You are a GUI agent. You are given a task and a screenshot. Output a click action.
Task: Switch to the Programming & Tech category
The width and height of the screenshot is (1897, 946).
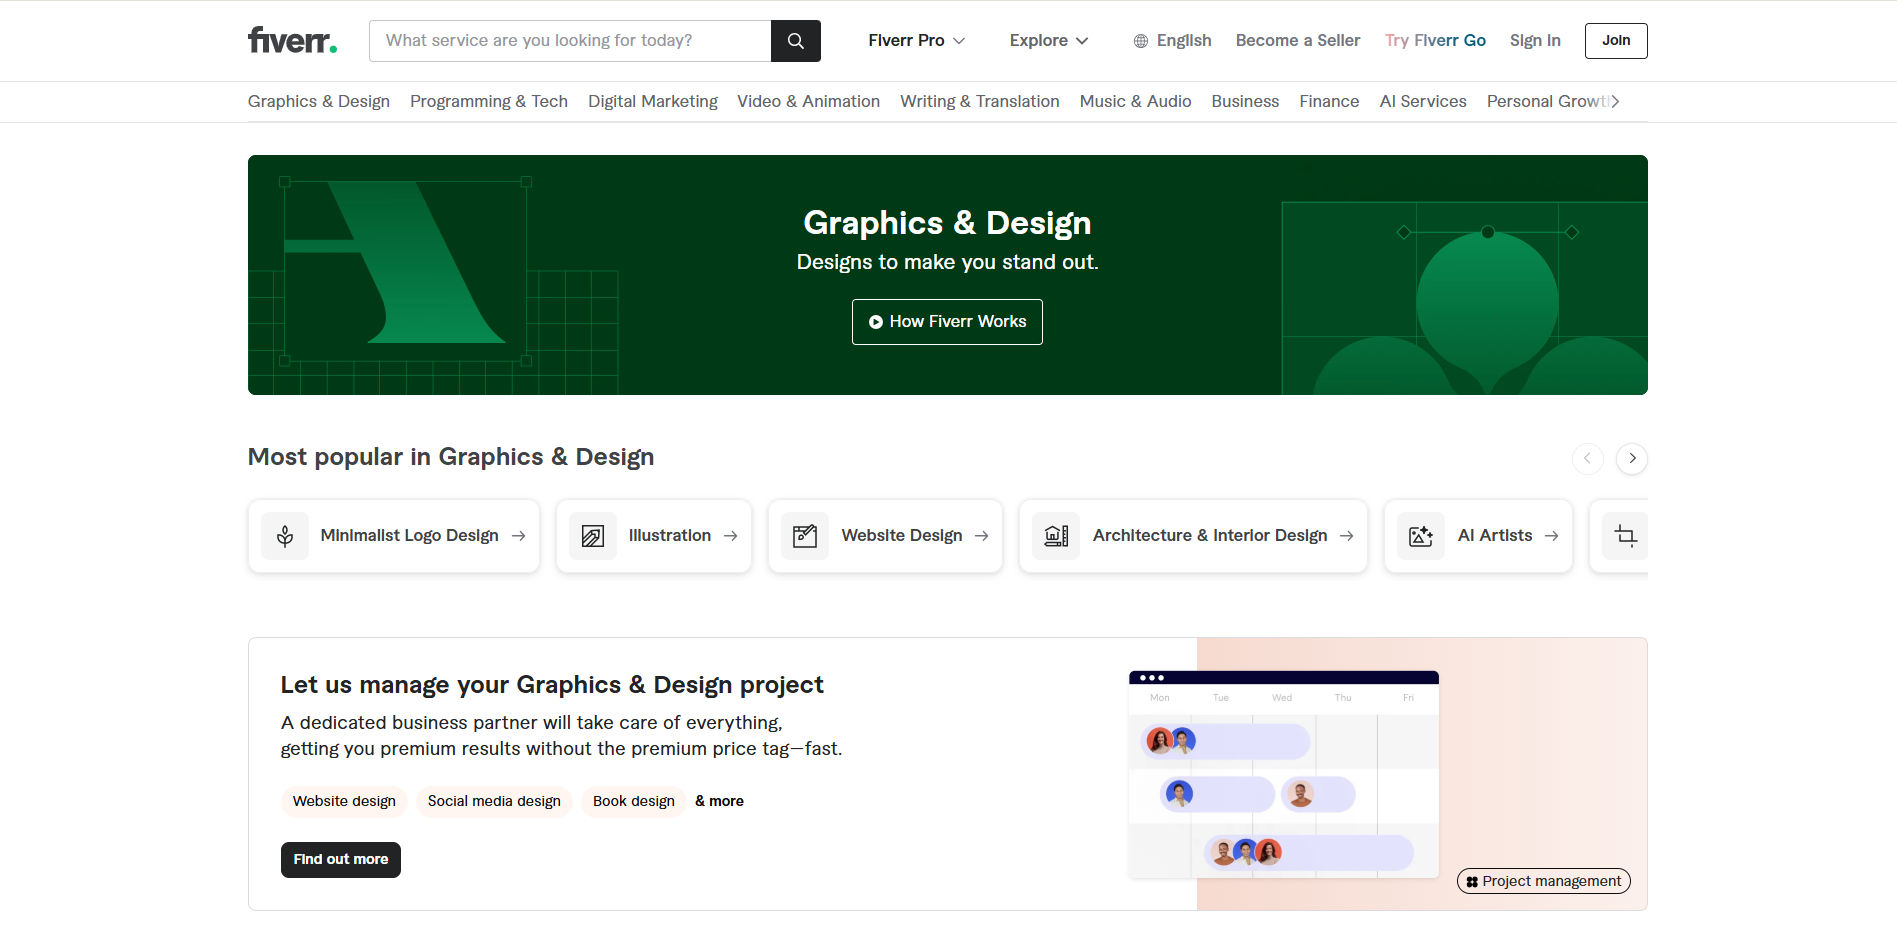point(488,101)
